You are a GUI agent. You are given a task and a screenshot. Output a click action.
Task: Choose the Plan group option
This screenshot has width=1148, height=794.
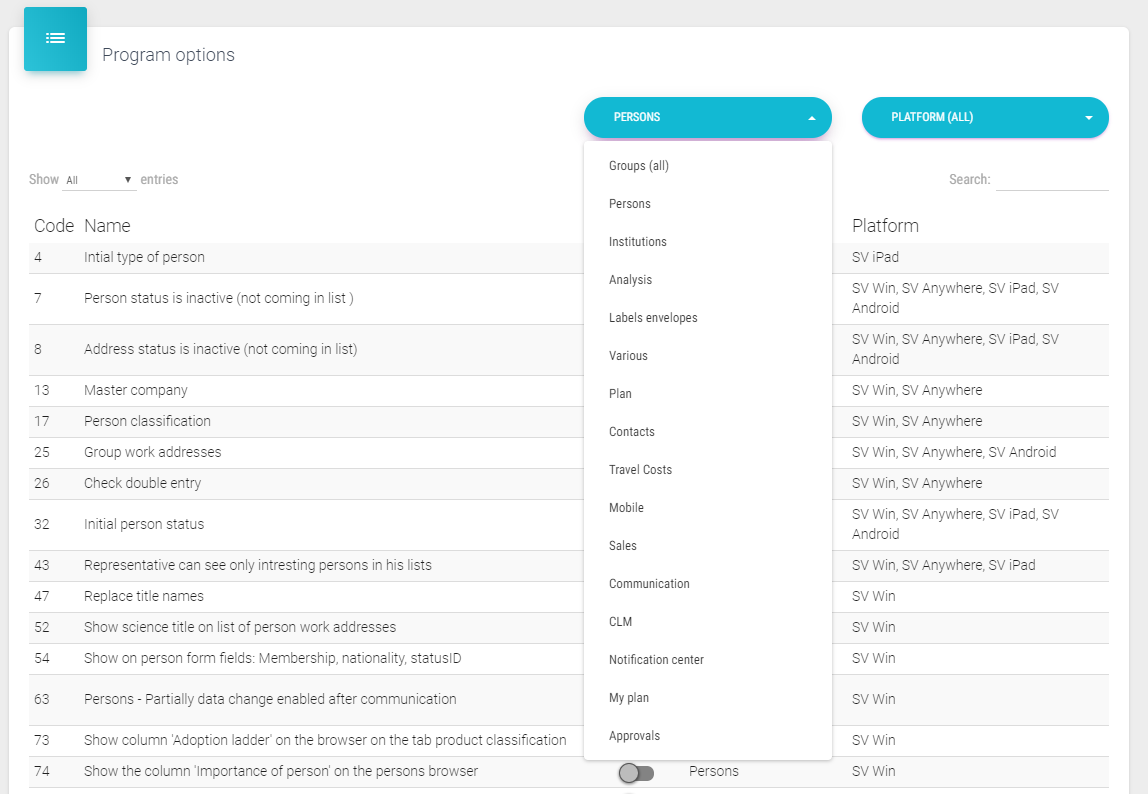(x=620, y=394)
